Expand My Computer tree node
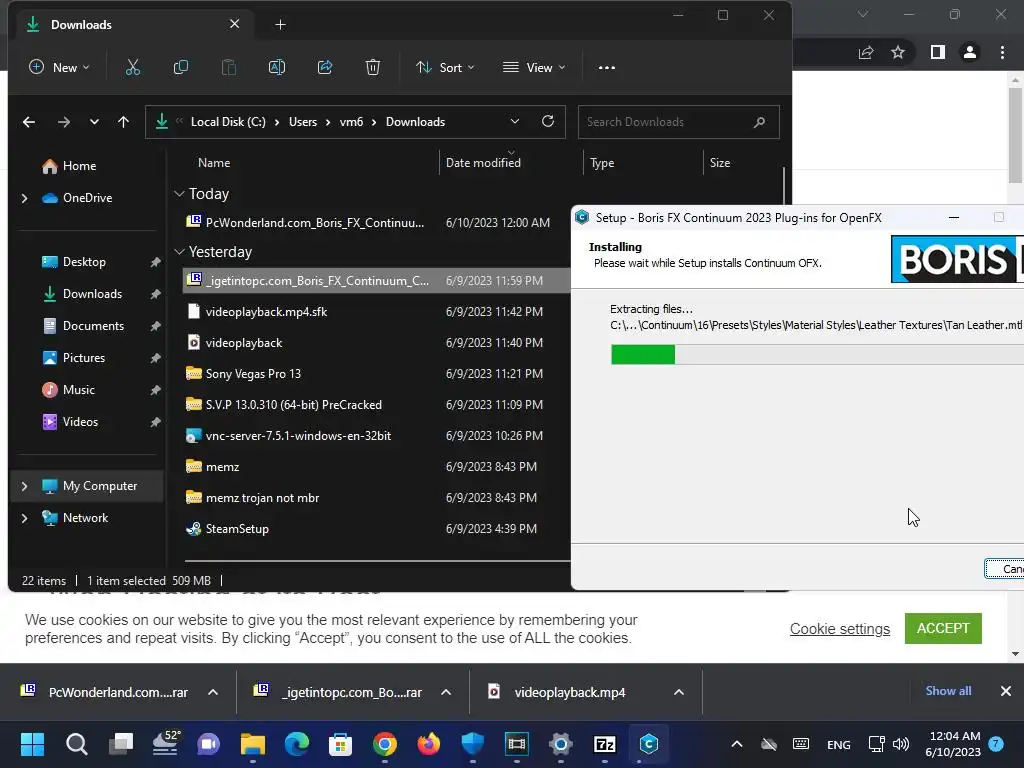This screenshot has width=1024, height=768. (25, 486)
